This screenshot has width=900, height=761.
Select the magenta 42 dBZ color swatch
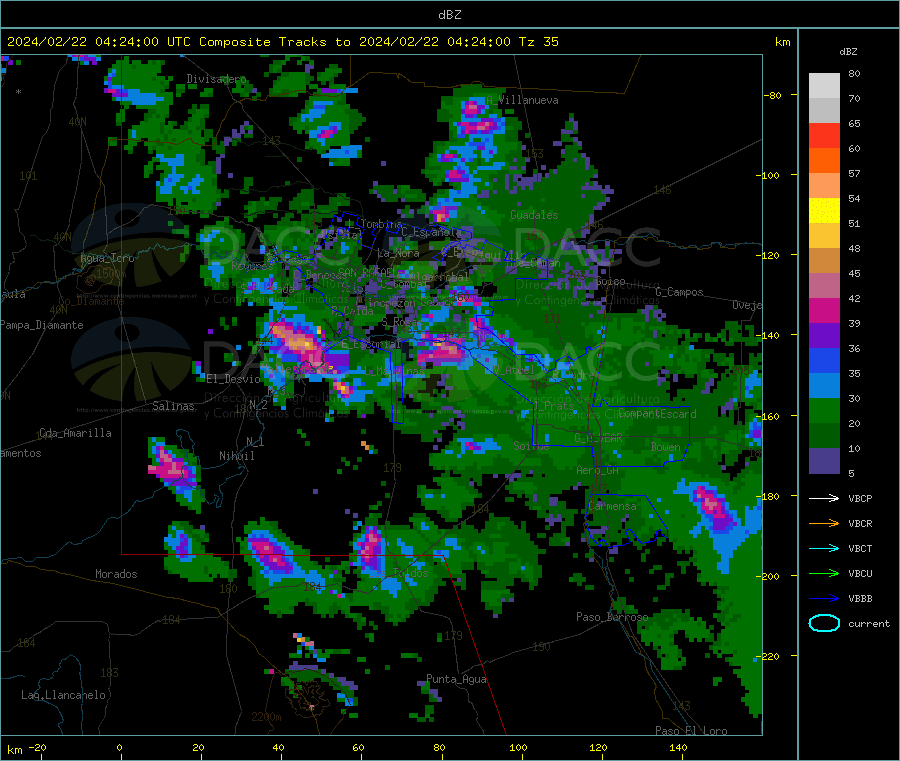824,310
